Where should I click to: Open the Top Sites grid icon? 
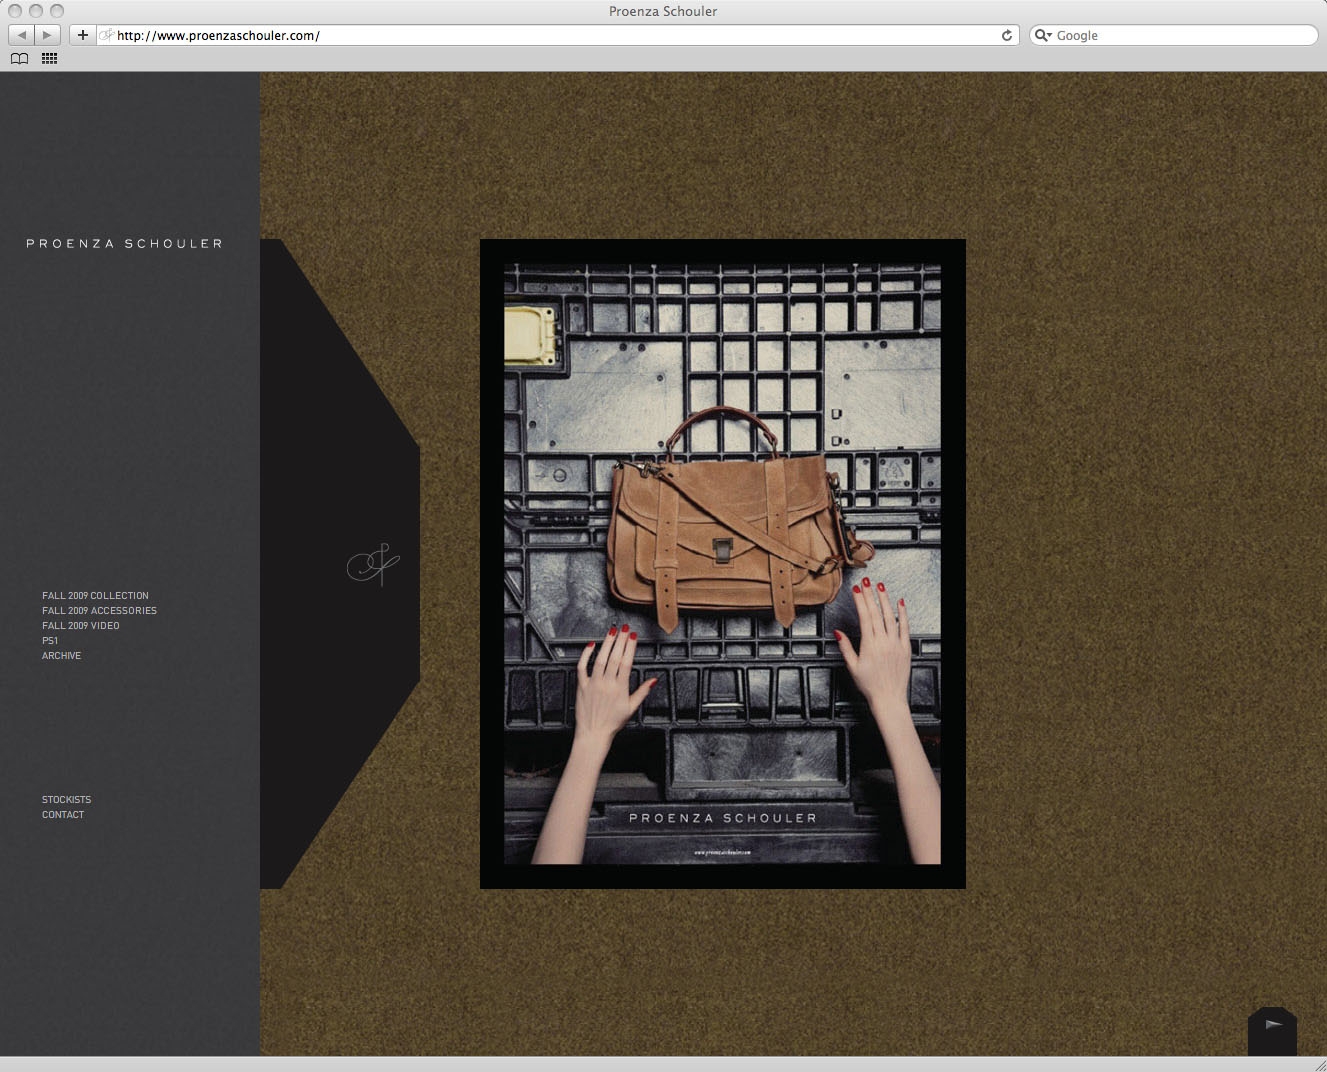tap(49, 59)
